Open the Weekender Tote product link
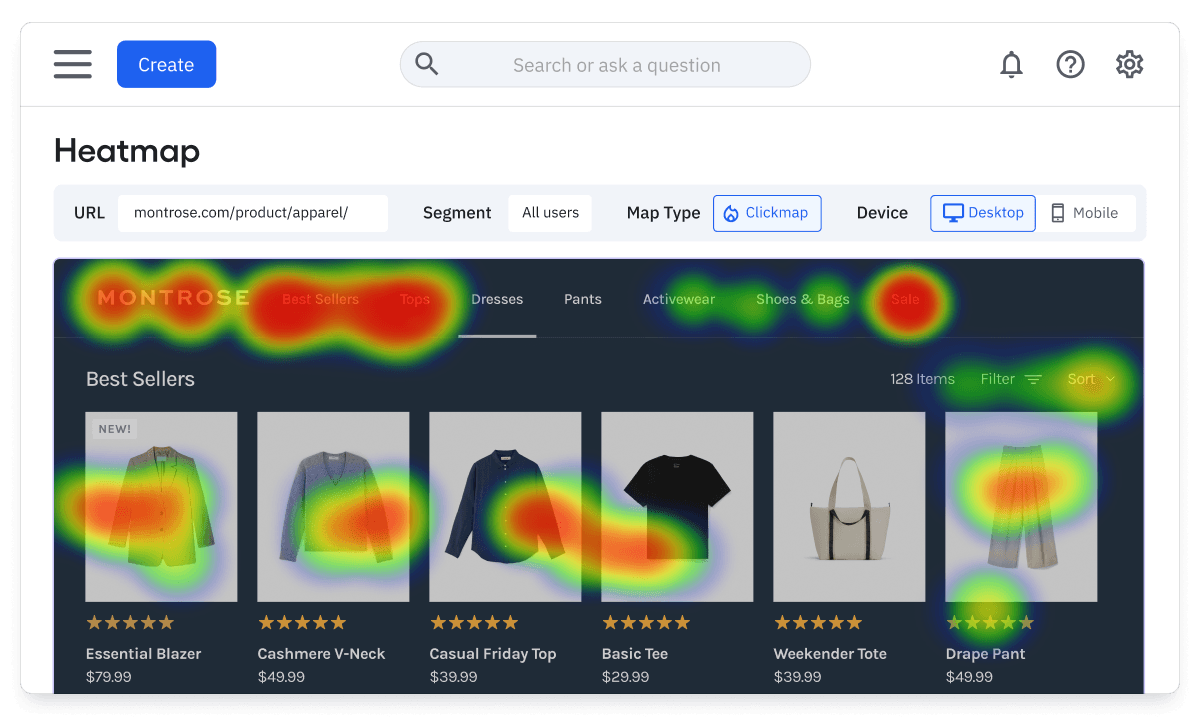The width and height of the screenshot is (1200, 720). 829,654
